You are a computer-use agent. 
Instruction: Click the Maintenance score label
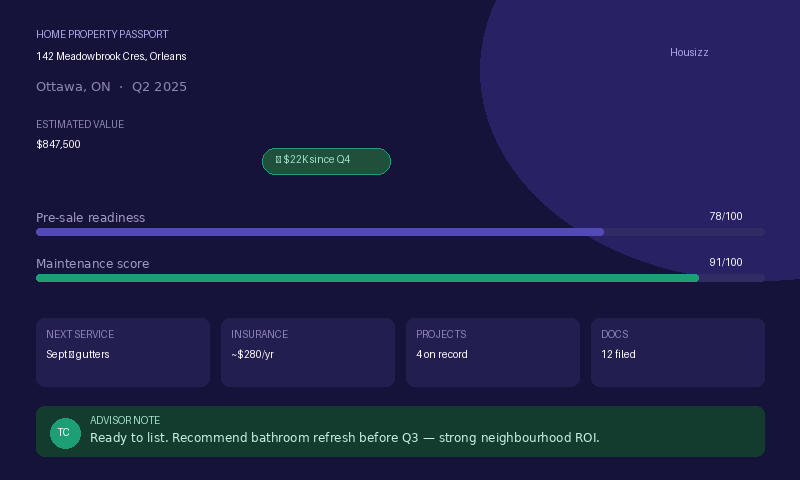93,264
